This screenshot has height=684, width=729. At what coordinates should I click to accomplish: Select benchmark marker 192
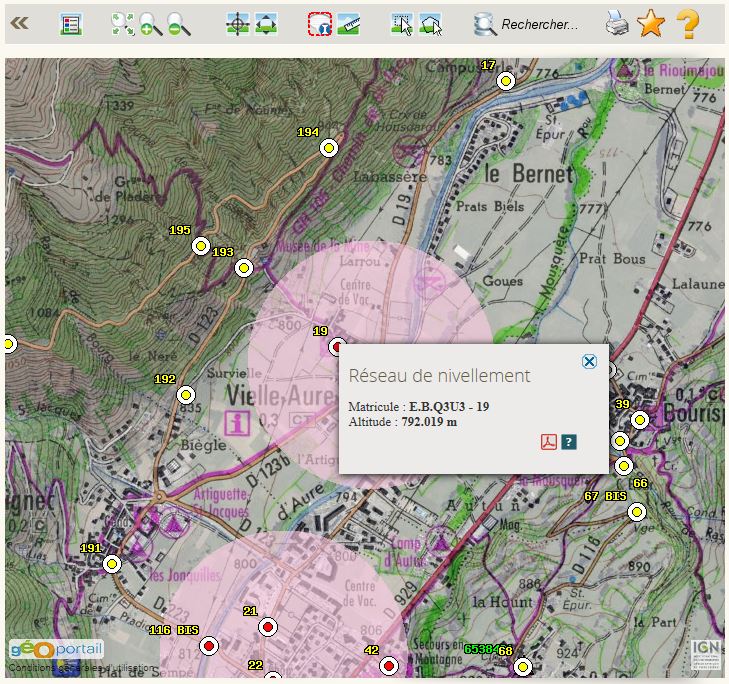click(186, 395)
